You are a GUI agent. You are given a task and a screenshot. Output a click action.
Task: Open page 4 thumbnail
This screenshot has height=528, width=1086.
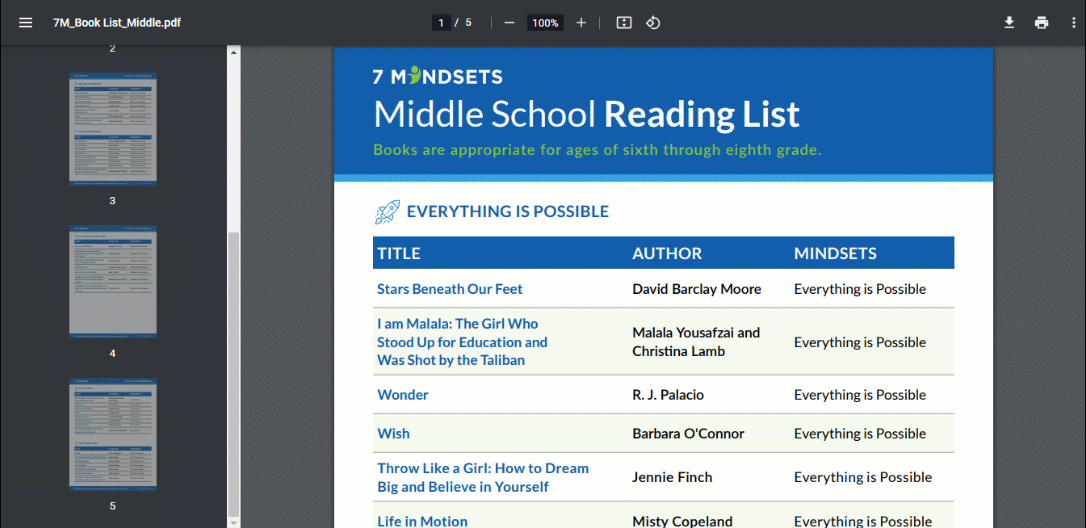113,281
